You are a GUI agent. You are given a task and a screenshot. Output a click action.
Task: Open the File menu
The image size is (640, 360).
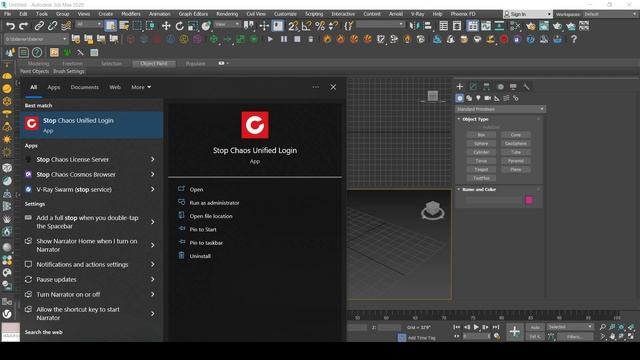tap(7, 14)
